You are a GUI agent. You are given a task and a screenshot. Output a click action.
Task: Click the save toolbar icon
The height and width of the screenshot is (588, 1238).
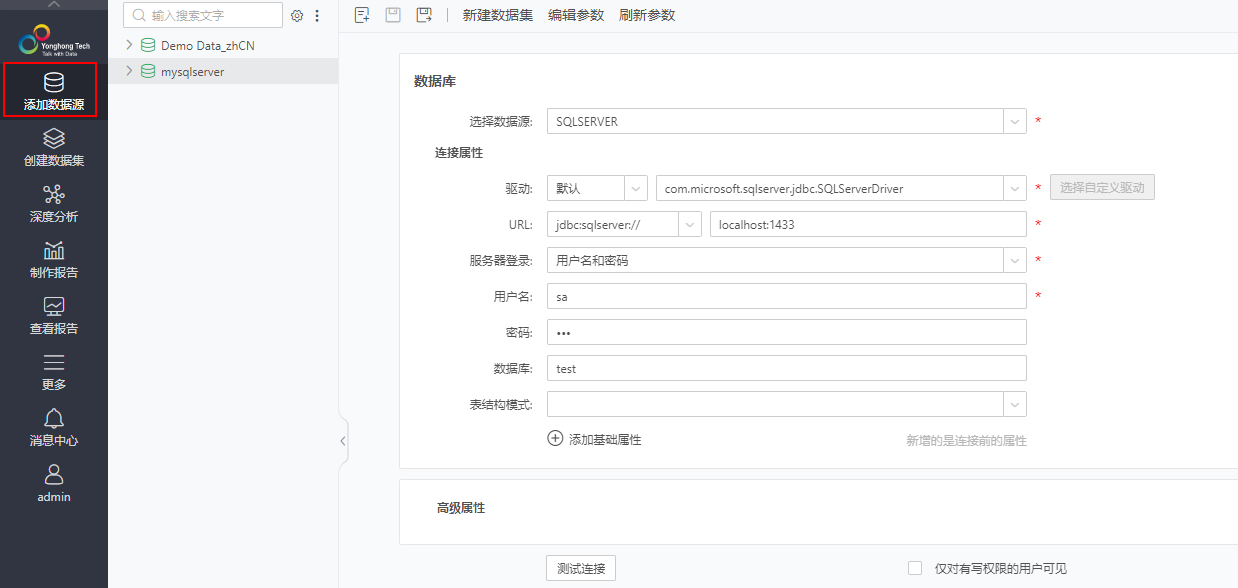[x=392, y=15]
